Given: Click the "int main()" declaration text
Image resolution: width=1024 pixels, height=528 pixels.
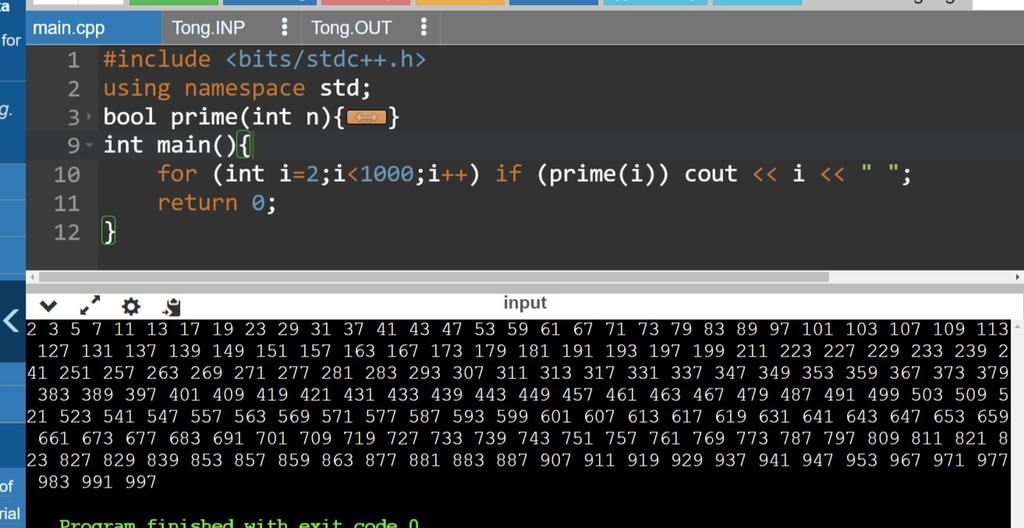Looking at the screenshot, I should (x=169, y=145).
